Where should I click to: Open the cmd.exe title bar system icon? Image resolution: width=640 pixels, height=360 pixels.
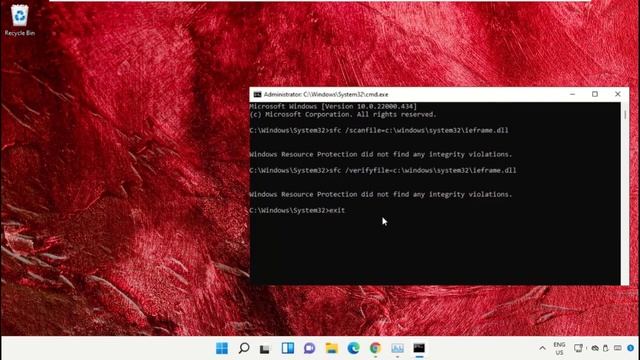[x=257, y=94]
